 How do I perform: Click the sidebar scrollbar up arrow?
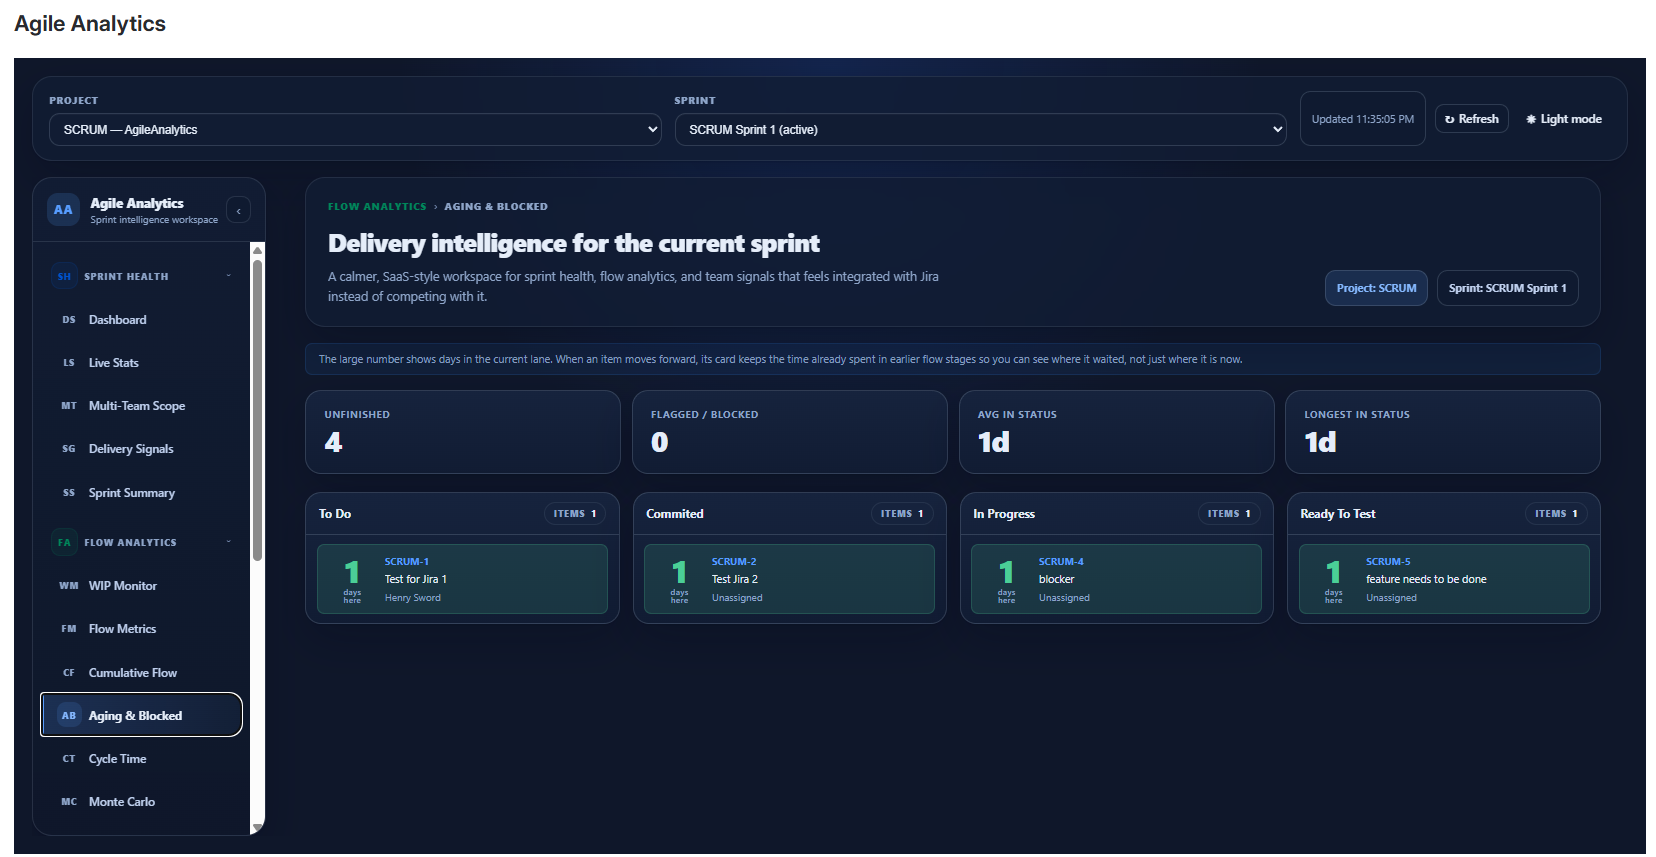pos(258,250)
